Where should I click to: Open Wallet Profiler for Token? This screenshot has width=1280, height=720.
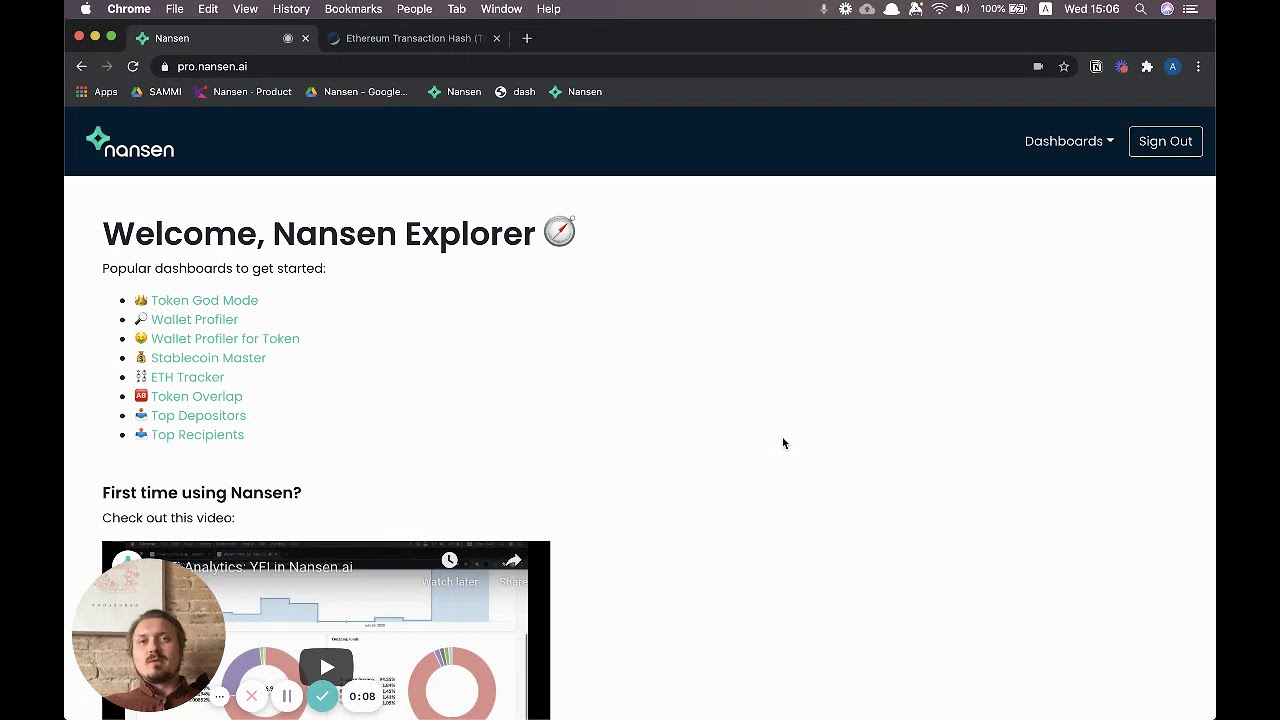click(225, 339)
